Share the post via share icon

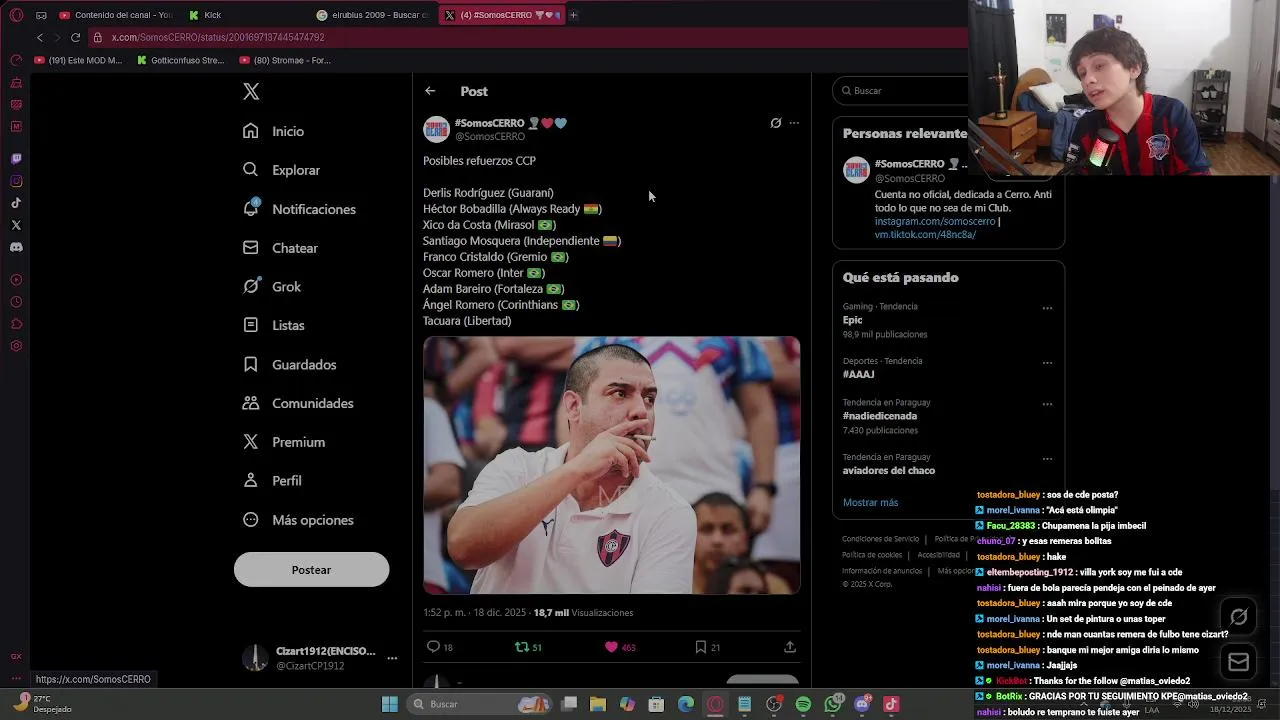(x=790, y=647)
